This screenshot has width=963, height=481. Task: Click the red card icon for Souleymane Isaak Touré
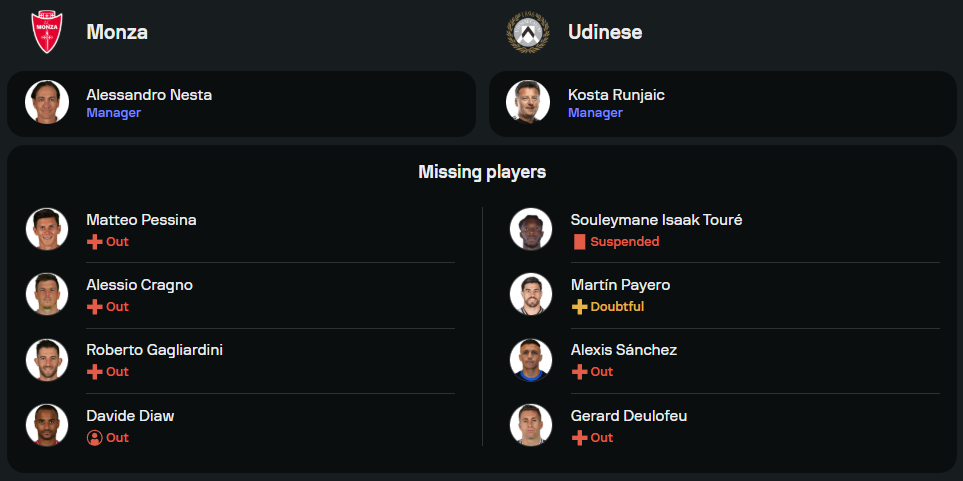(x=579, y=242)
